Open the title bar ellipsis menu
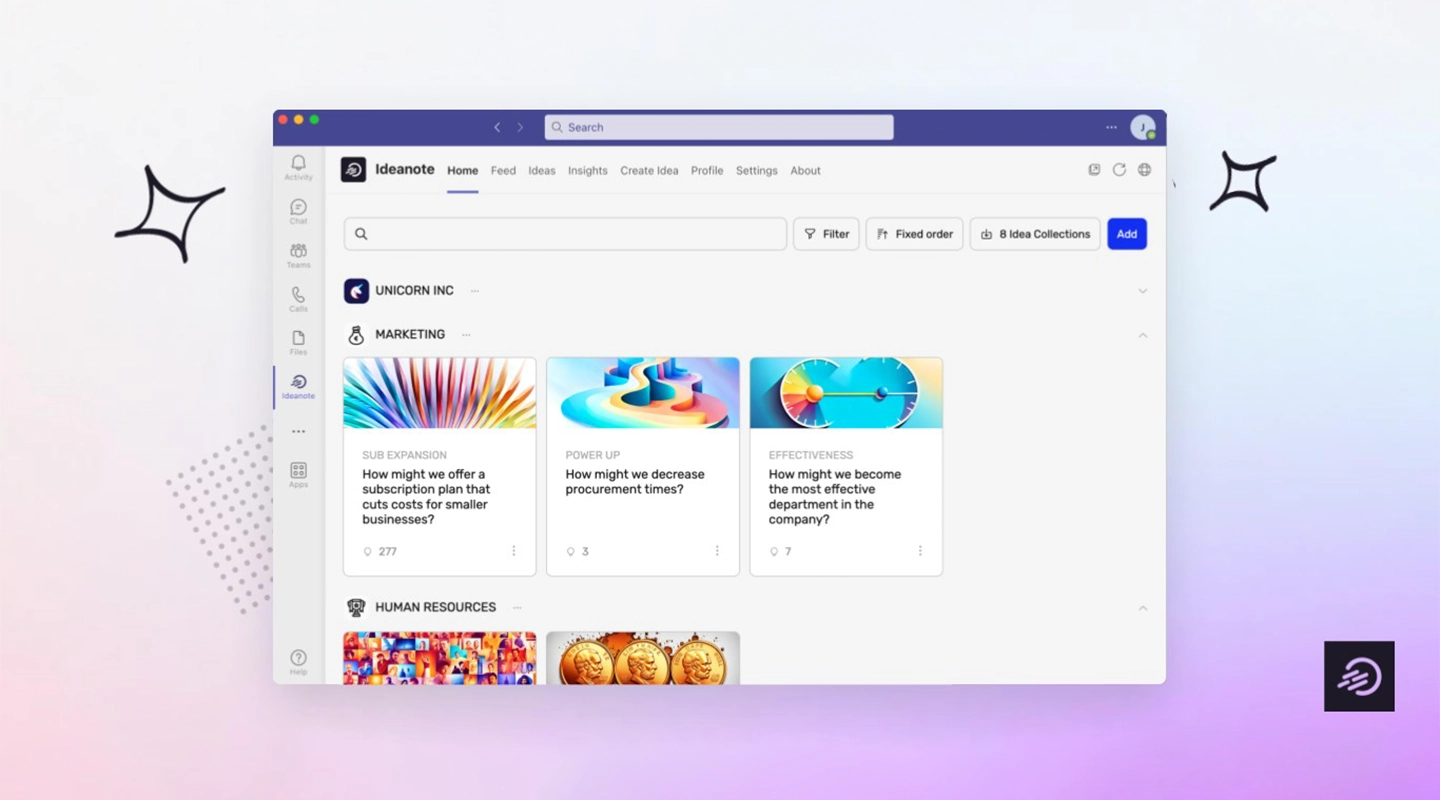1440x800 pixels. [1111, 127]
